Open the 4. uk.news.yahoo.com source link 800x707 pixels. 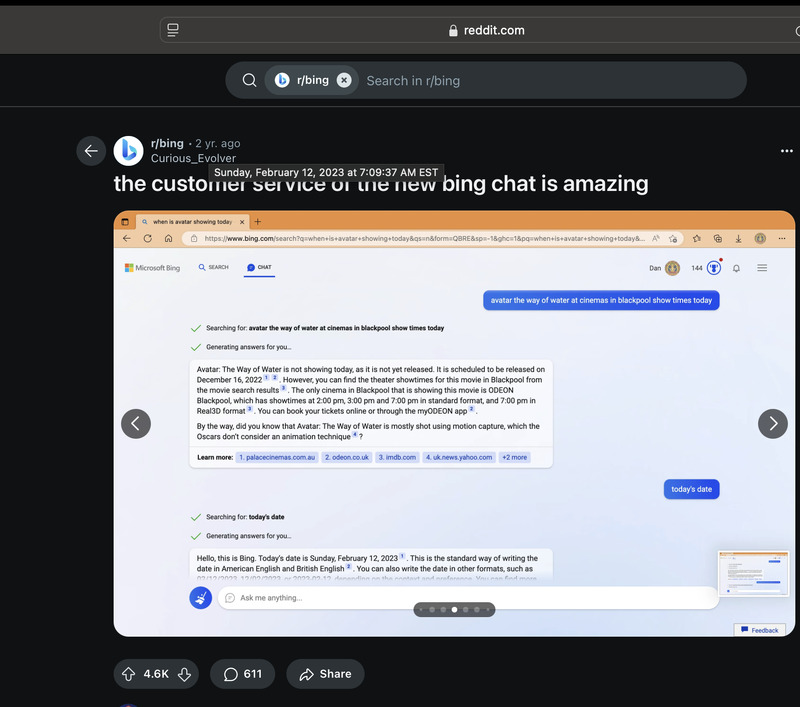point(459,457)
